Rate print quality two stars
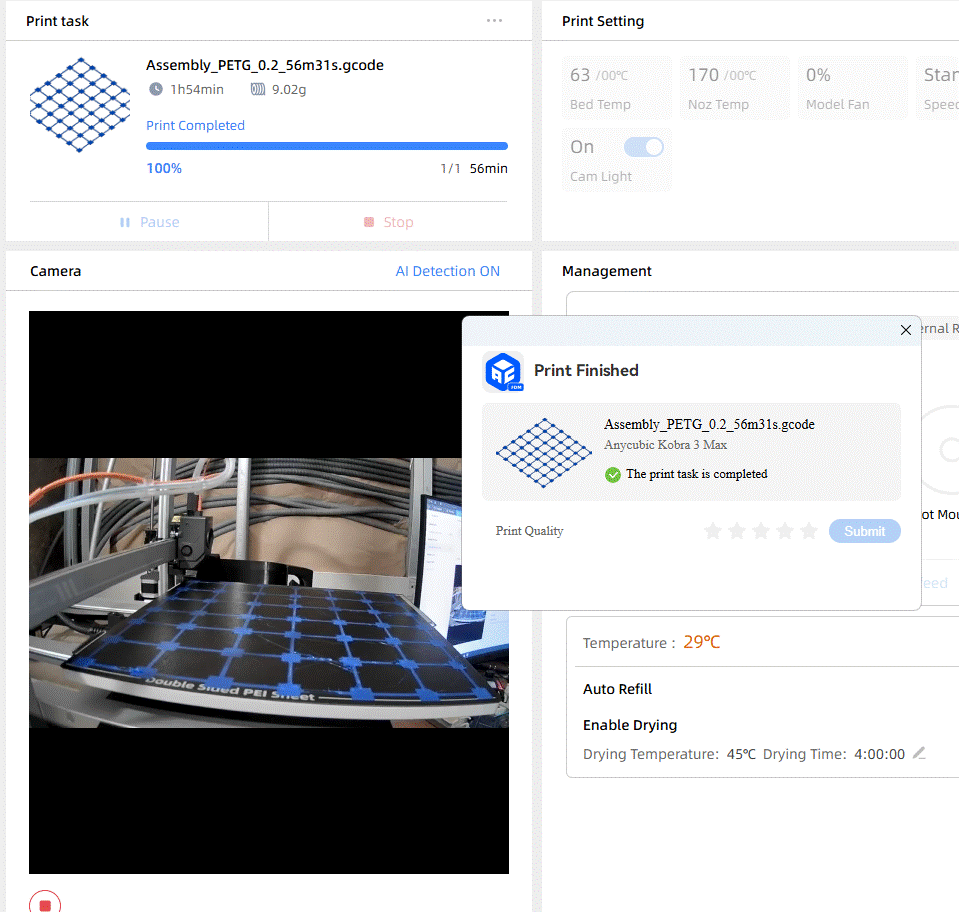Image resolution: width=959 pixels, height=912 pixels. tap(737, 530)
